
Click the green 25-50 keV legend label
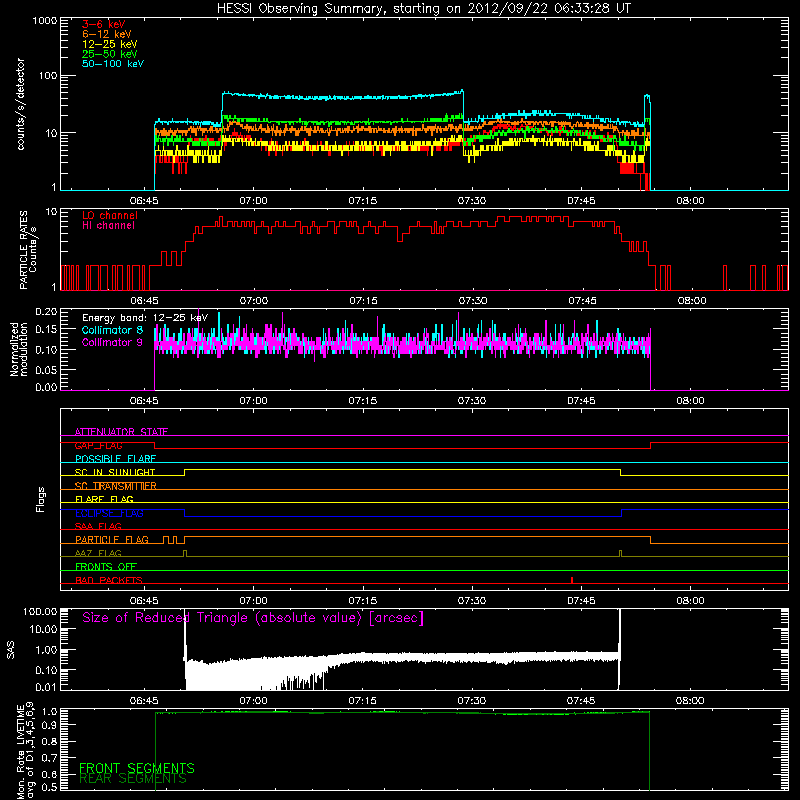(x=110, y=54)
